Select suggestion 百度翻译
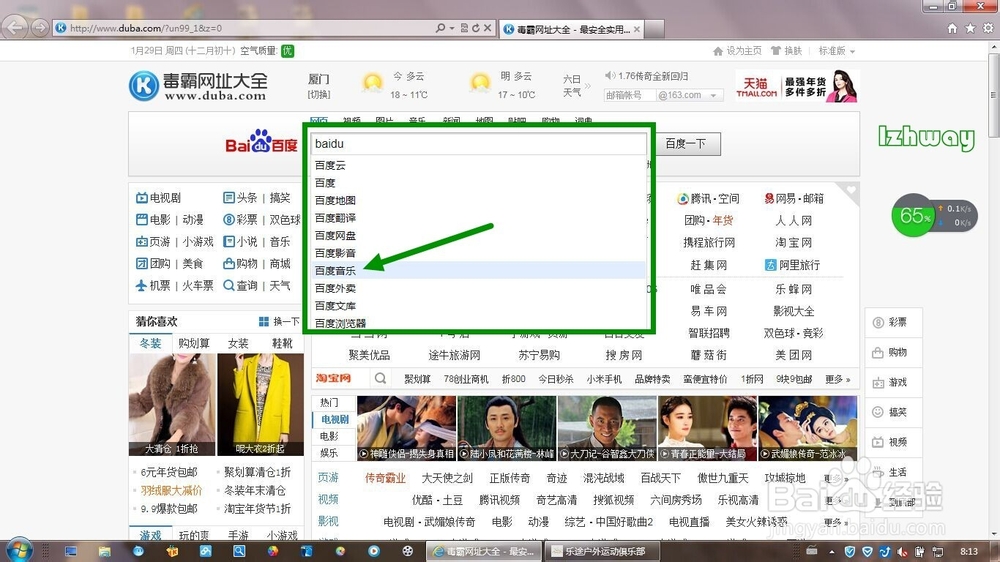Screen dimensions: 1000x562 pos(478,218)
